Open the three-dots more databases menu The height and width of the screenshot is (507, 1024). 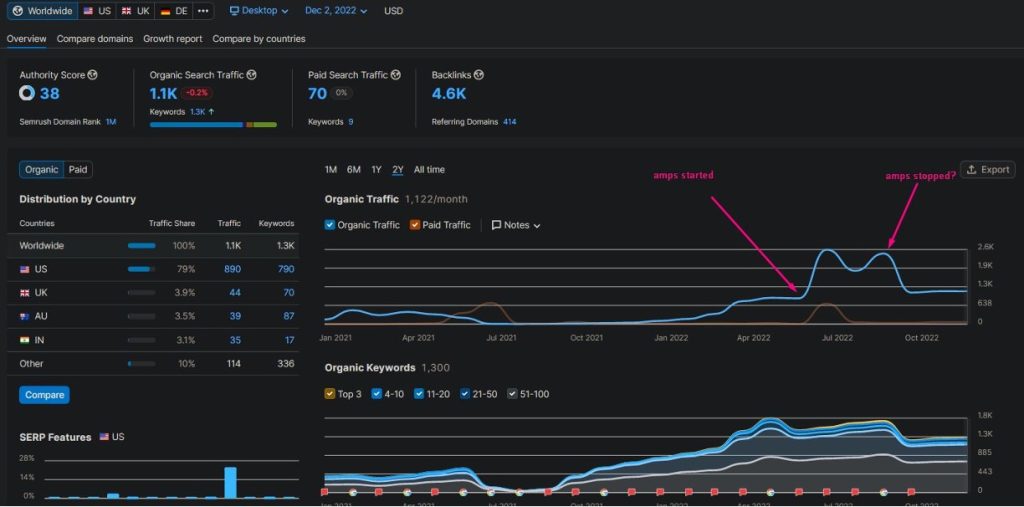203,11
